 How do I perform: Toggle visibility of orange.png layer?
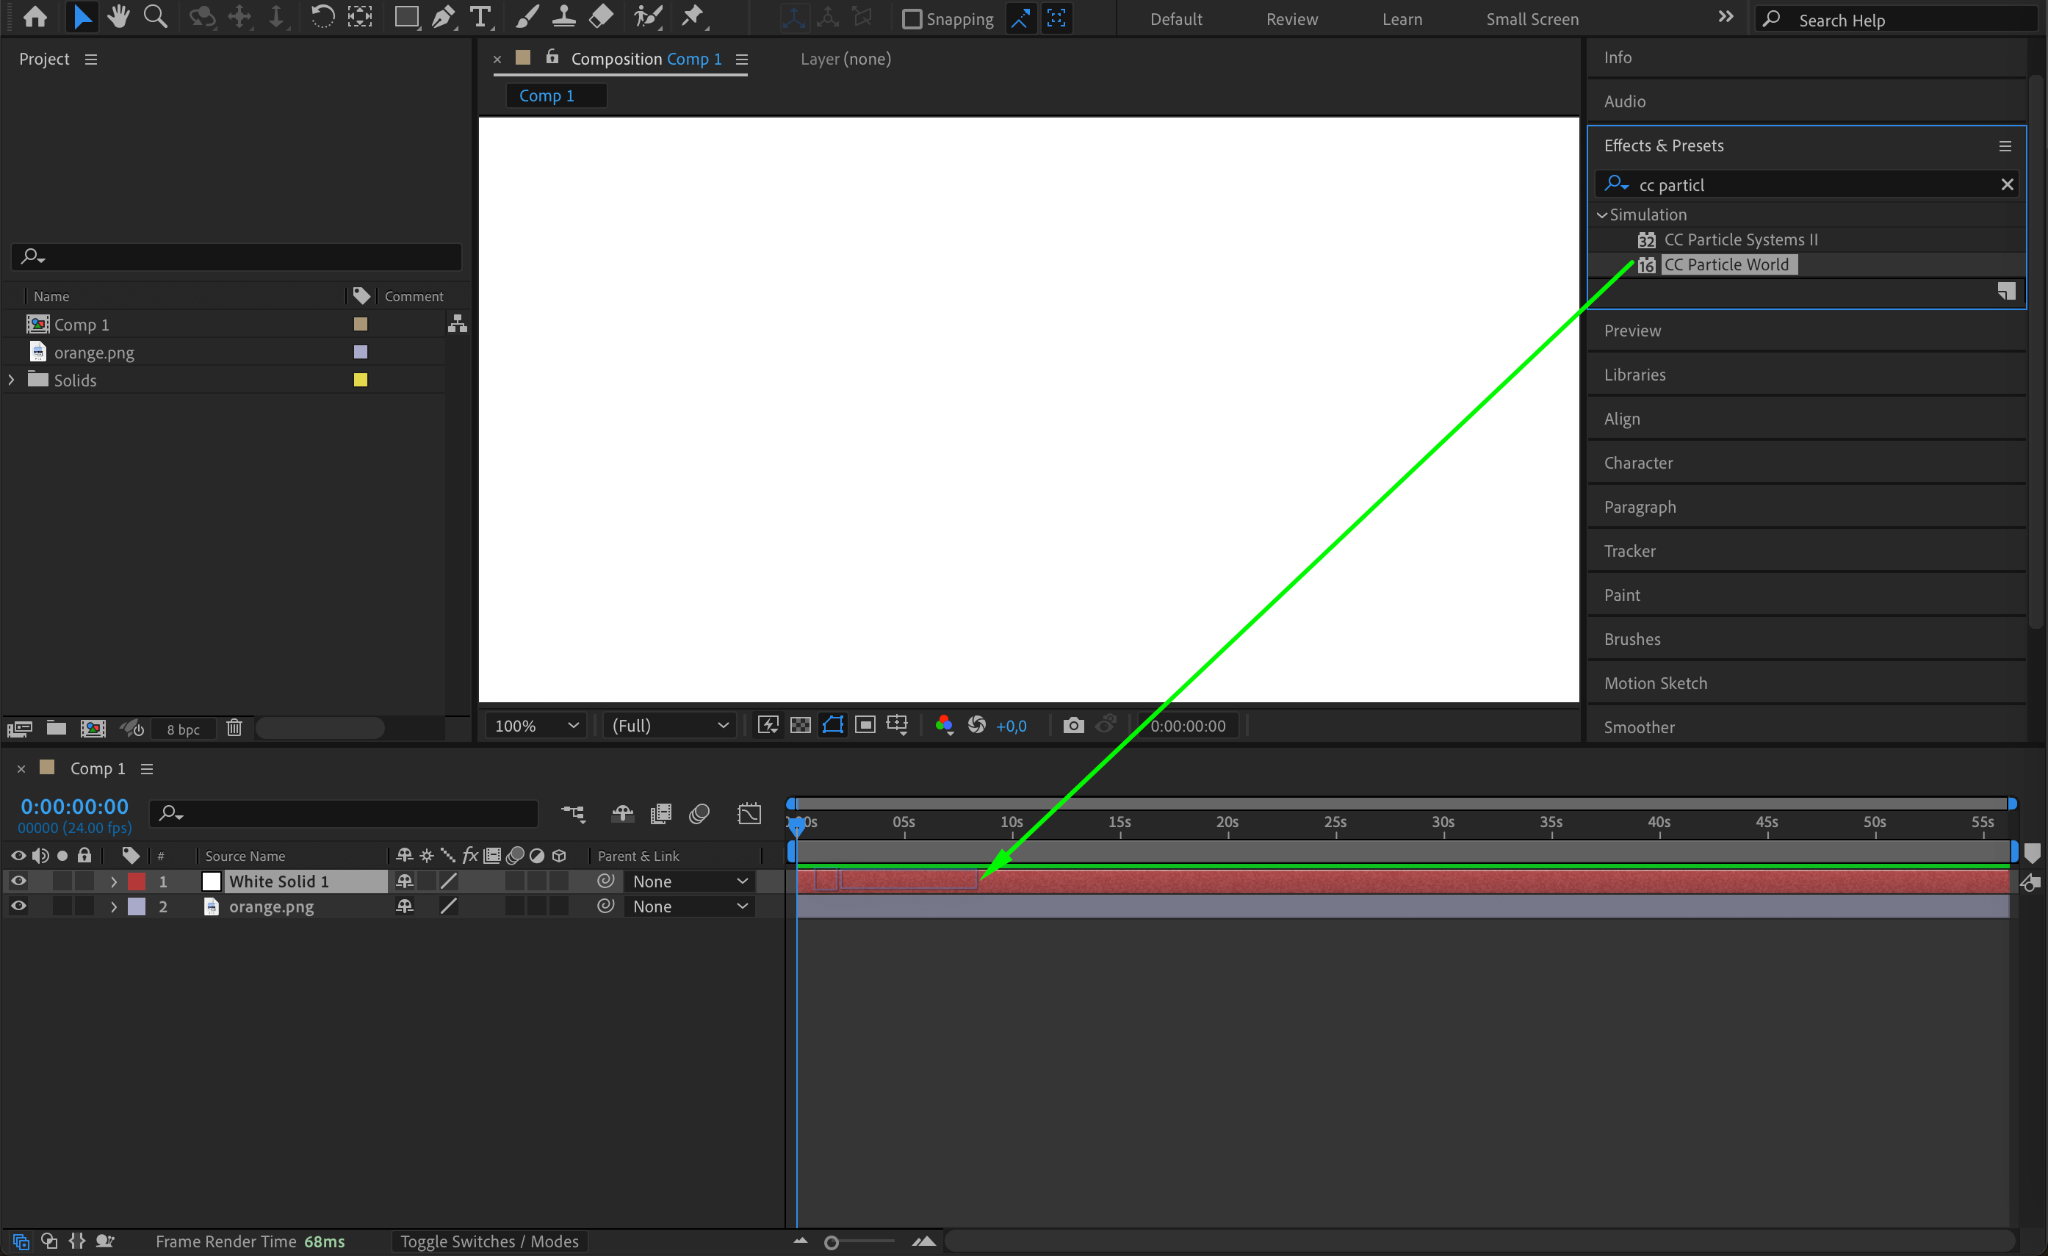coord(18,906)
